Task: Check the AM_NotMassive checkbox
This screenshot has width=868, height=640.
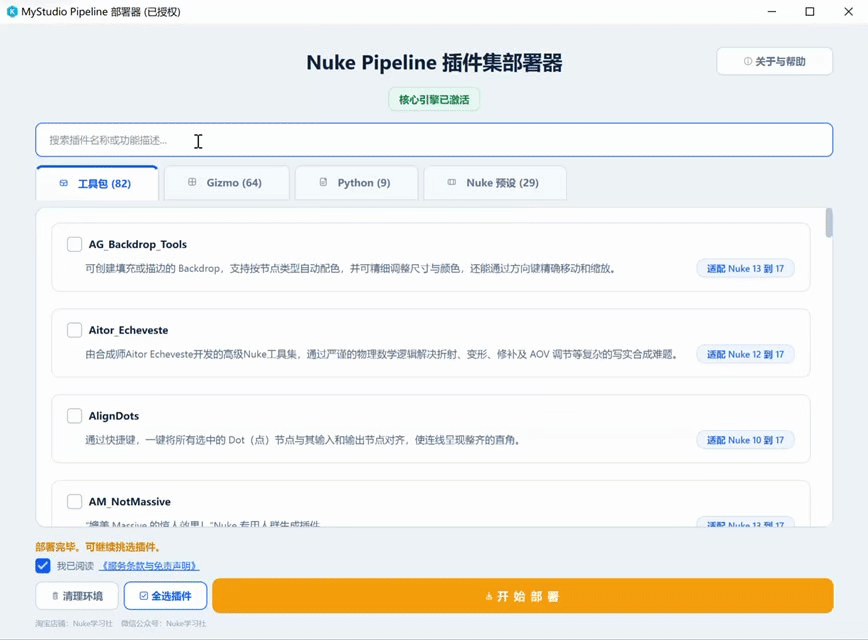Action: tap(74, 502)
